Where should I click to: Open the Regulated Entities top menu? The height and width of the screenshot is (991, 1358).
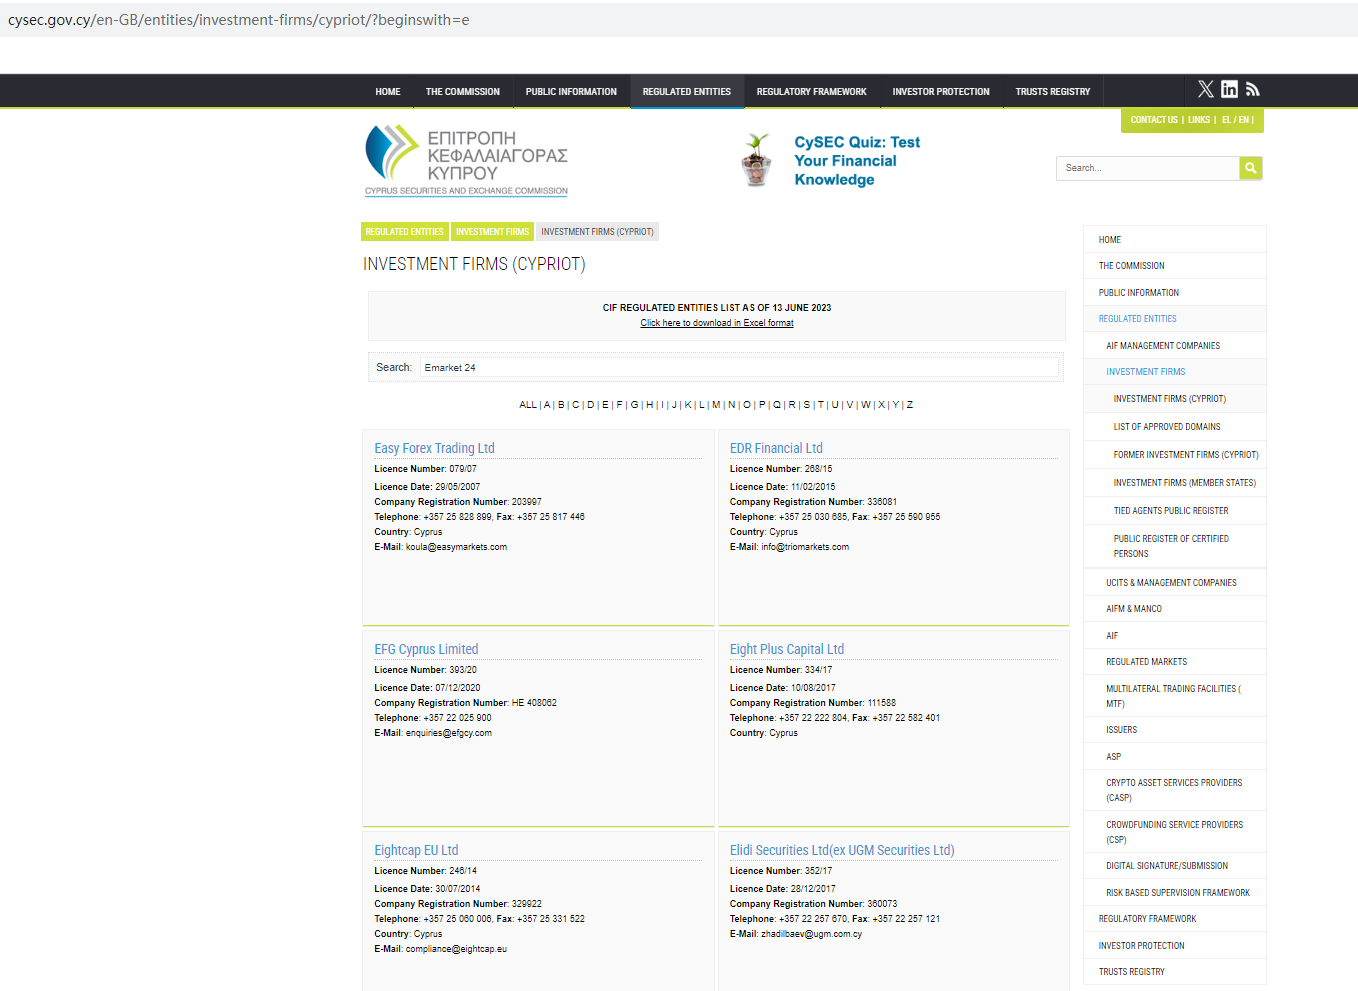coord(686,92)
